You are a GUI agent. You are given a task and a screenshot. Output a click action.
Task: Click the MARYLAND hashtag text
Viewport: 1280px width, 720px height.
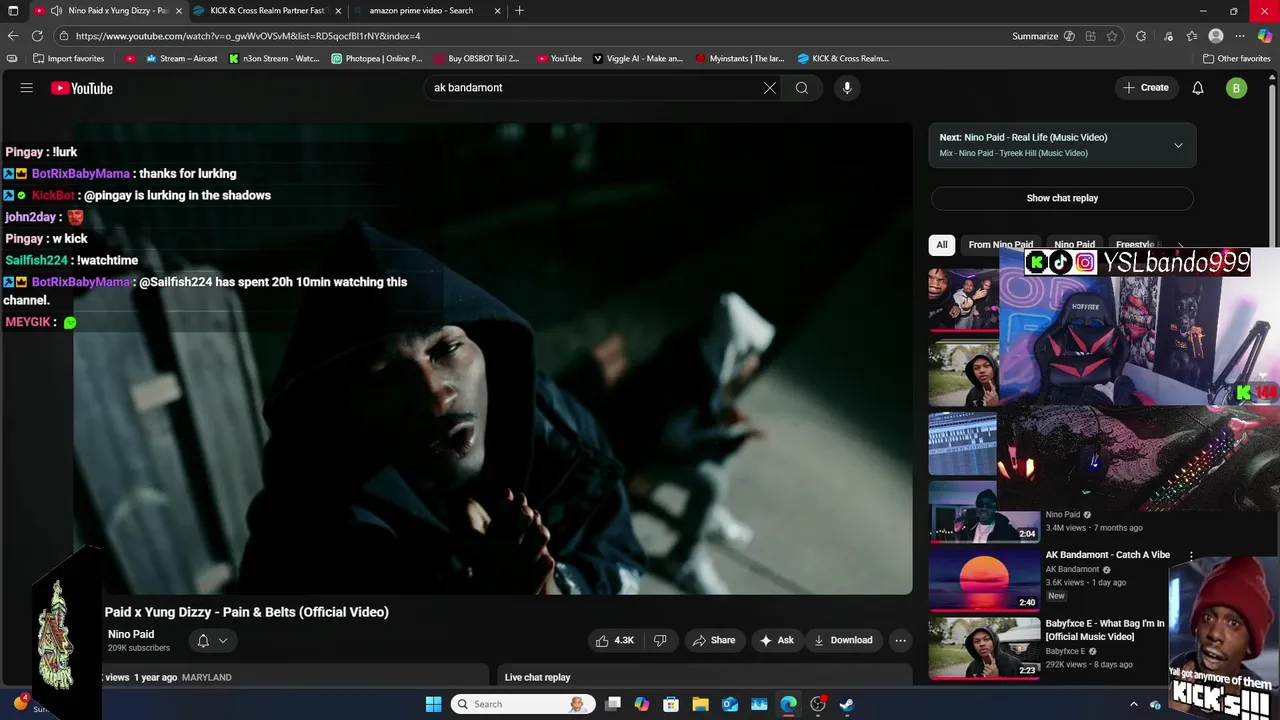207,678
